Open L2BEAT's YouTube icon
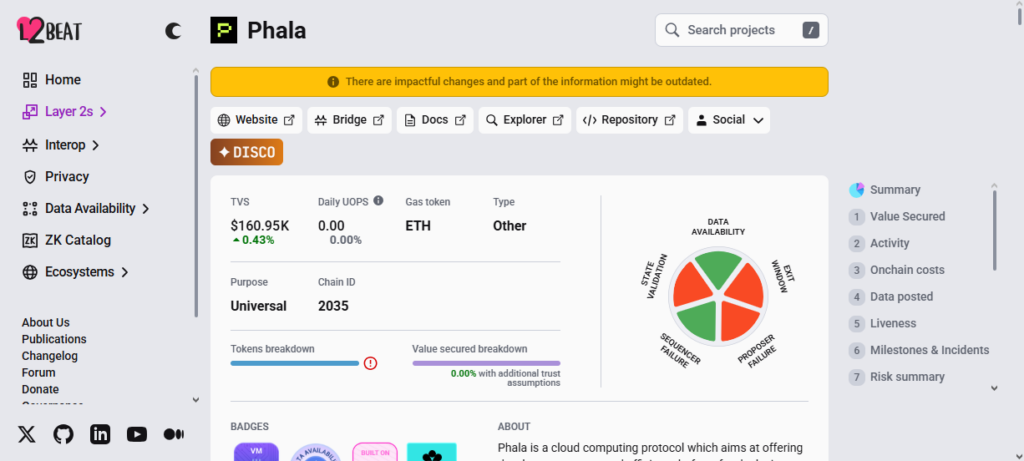1024x461 pixels. (x=136, y=434)
